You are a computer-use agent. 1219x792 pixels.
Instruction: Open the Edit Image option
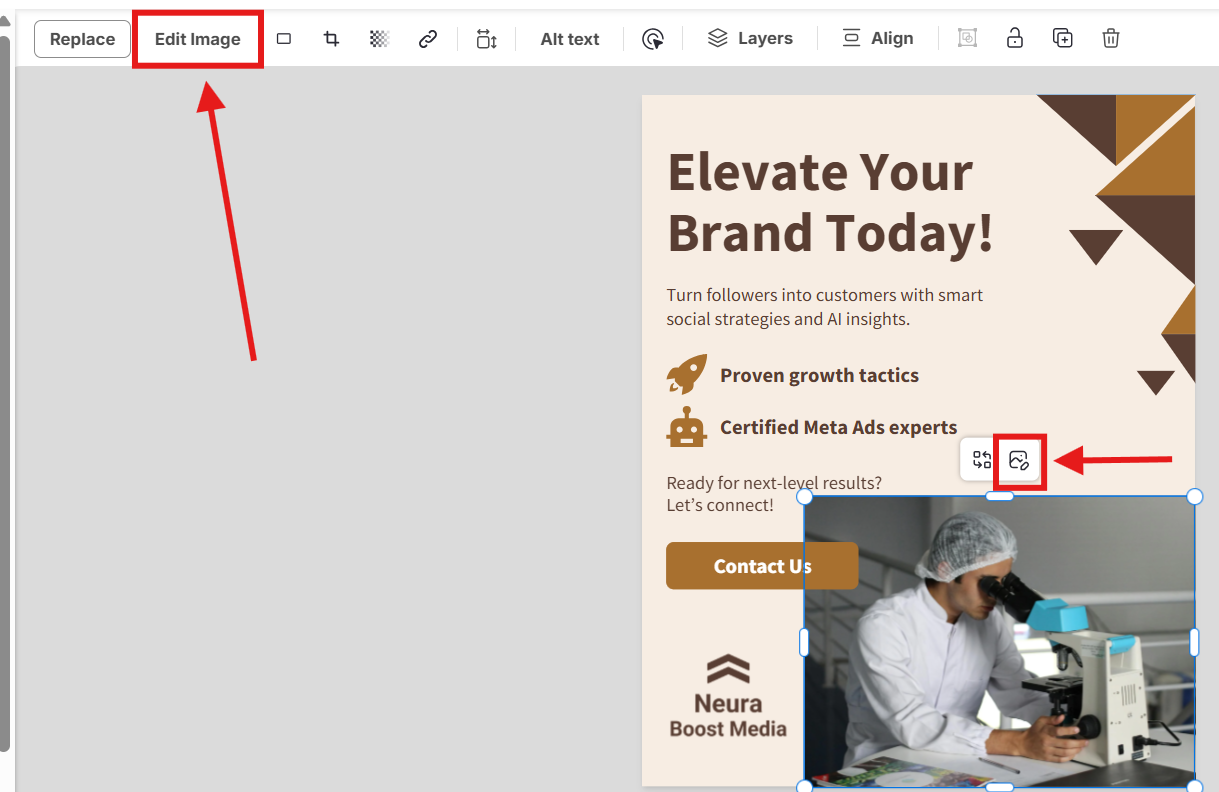pos(197,39)
